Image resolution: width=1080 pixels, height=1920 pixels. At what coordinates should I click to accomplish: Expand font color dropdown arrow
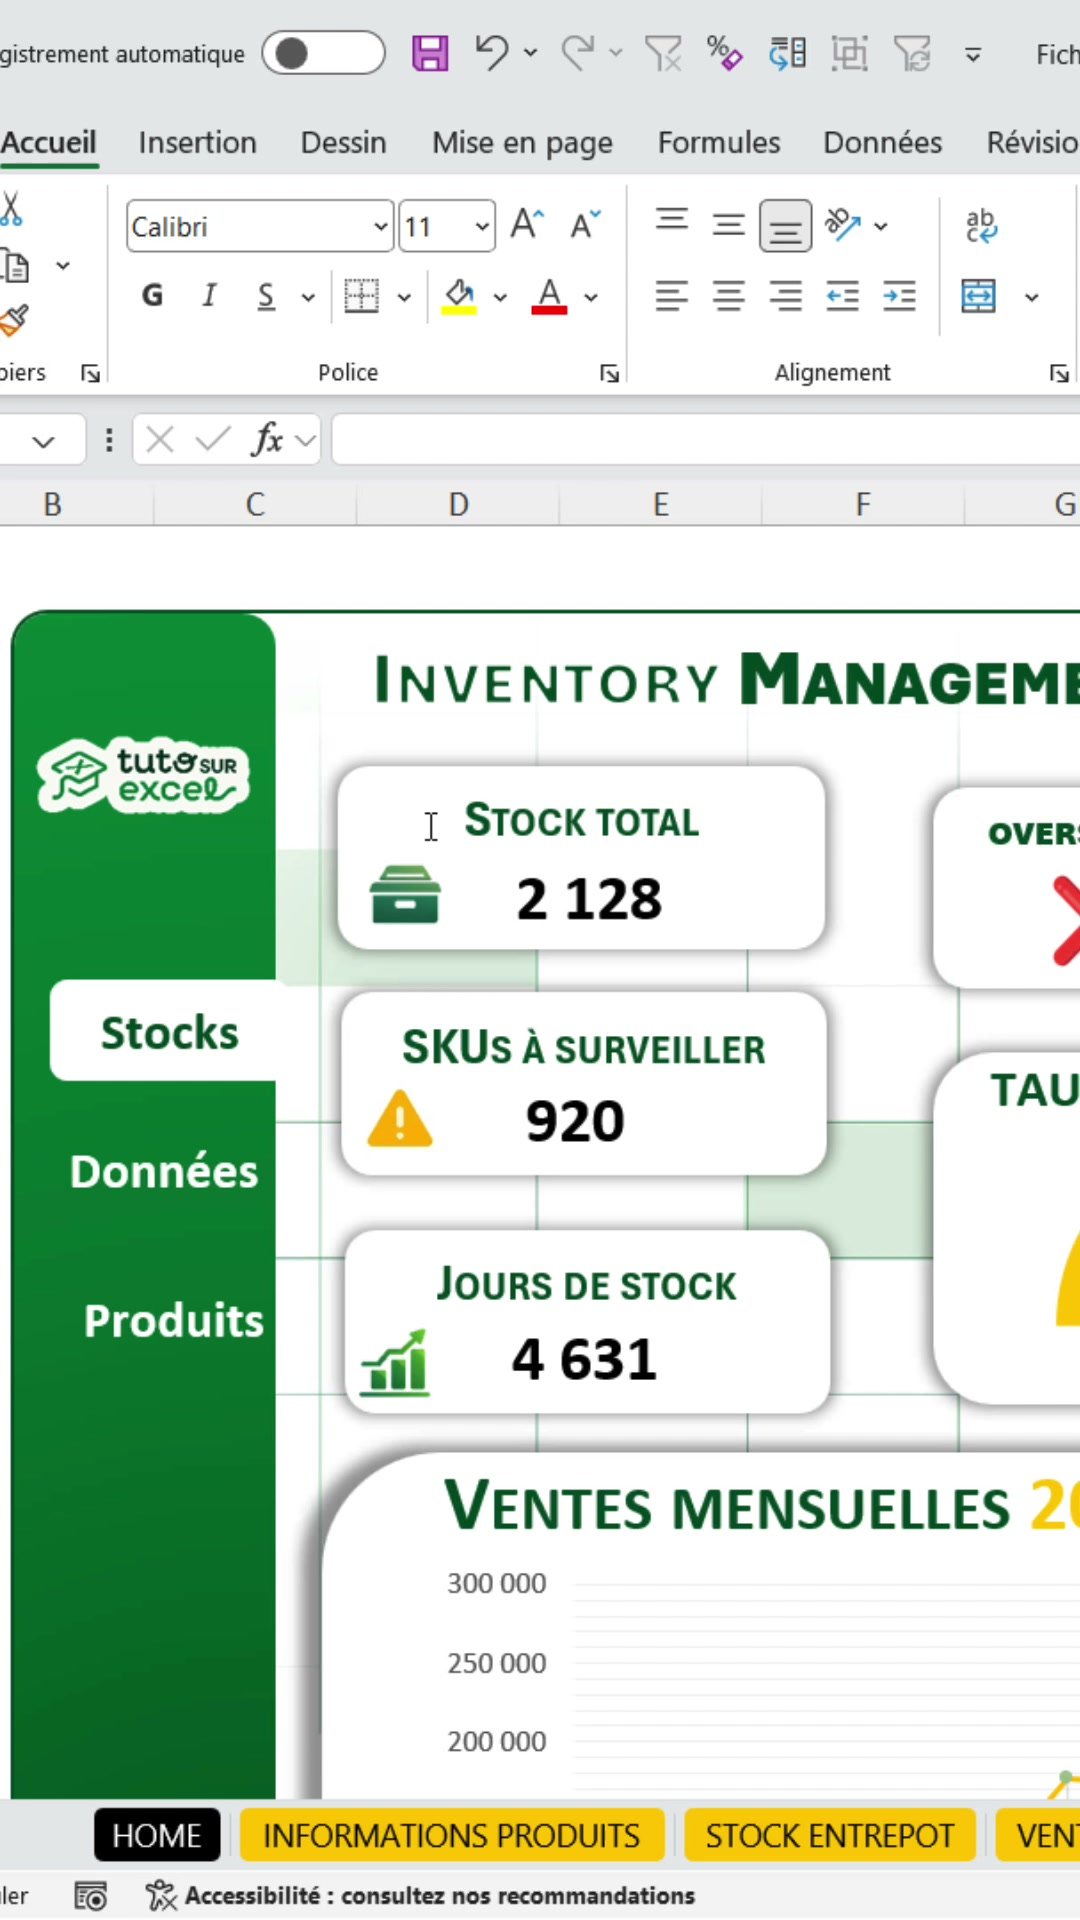click(x=591, y=297)
